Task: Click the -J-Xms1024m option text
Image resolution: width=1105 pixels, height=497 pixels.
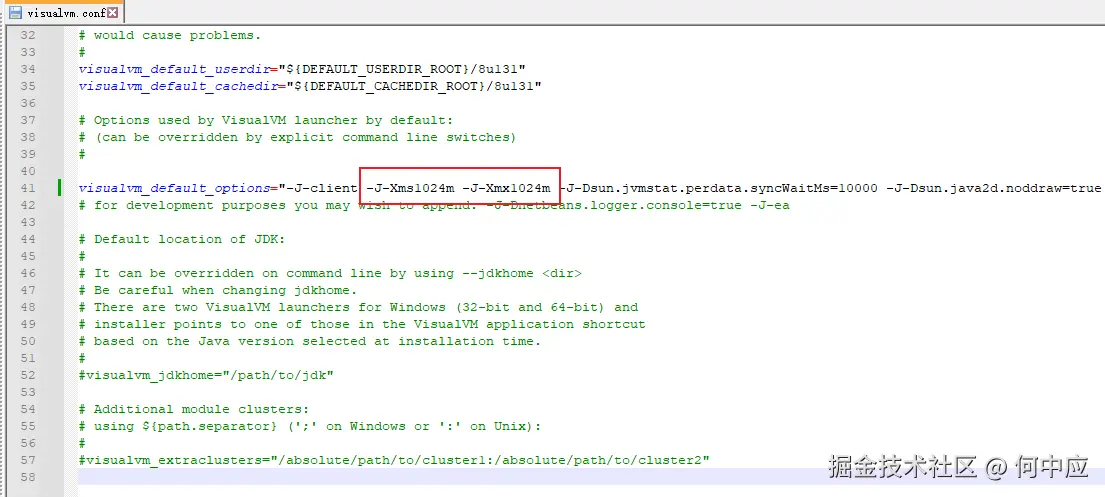Action: tap(410, 188)
